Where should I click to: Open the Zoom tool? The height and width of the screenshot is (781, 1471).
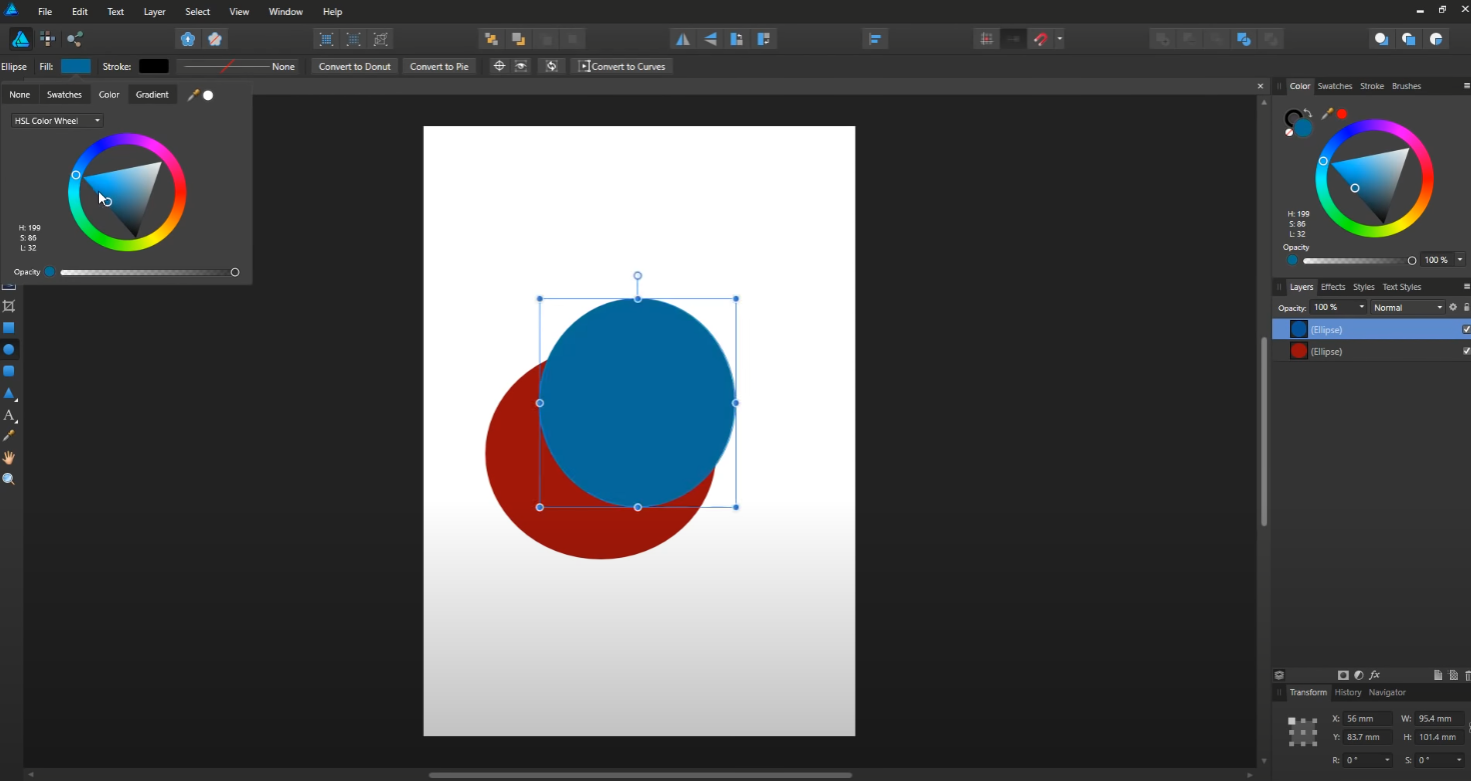pos(9,479)
